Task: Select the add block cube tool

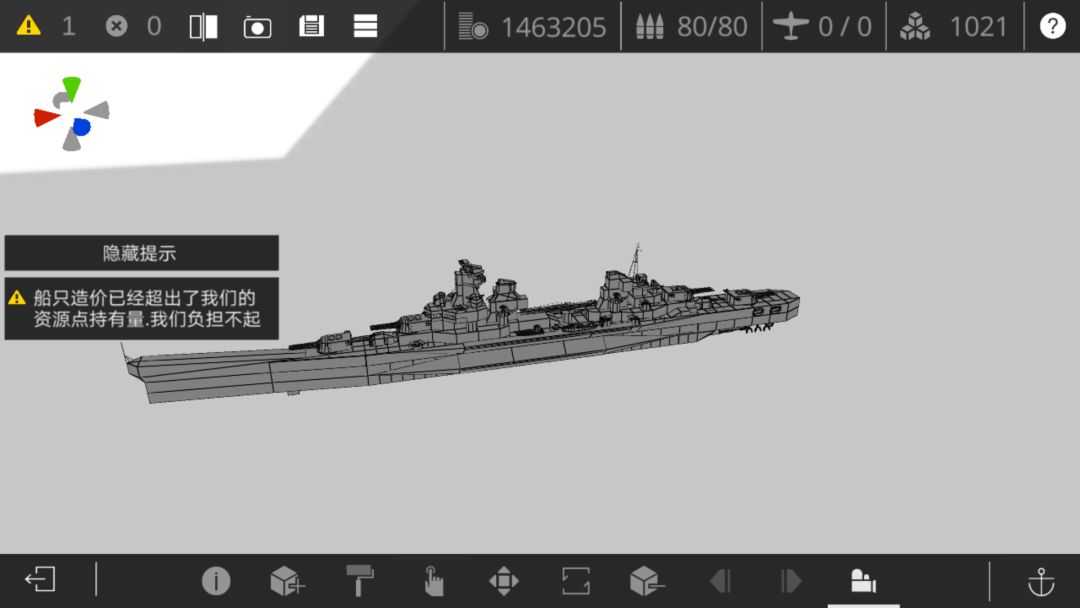Action: (x=287, y=580)
